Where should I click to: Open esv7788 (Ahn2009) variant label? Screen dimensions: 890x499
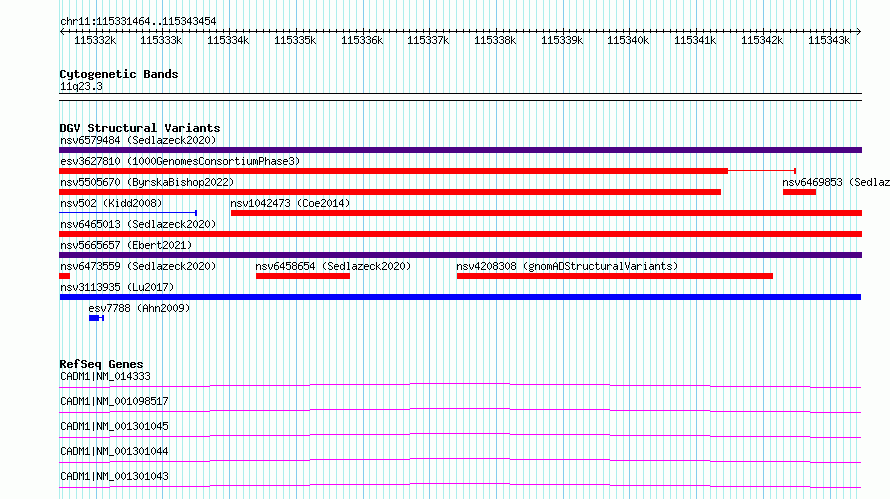click(x=139, y=308)
